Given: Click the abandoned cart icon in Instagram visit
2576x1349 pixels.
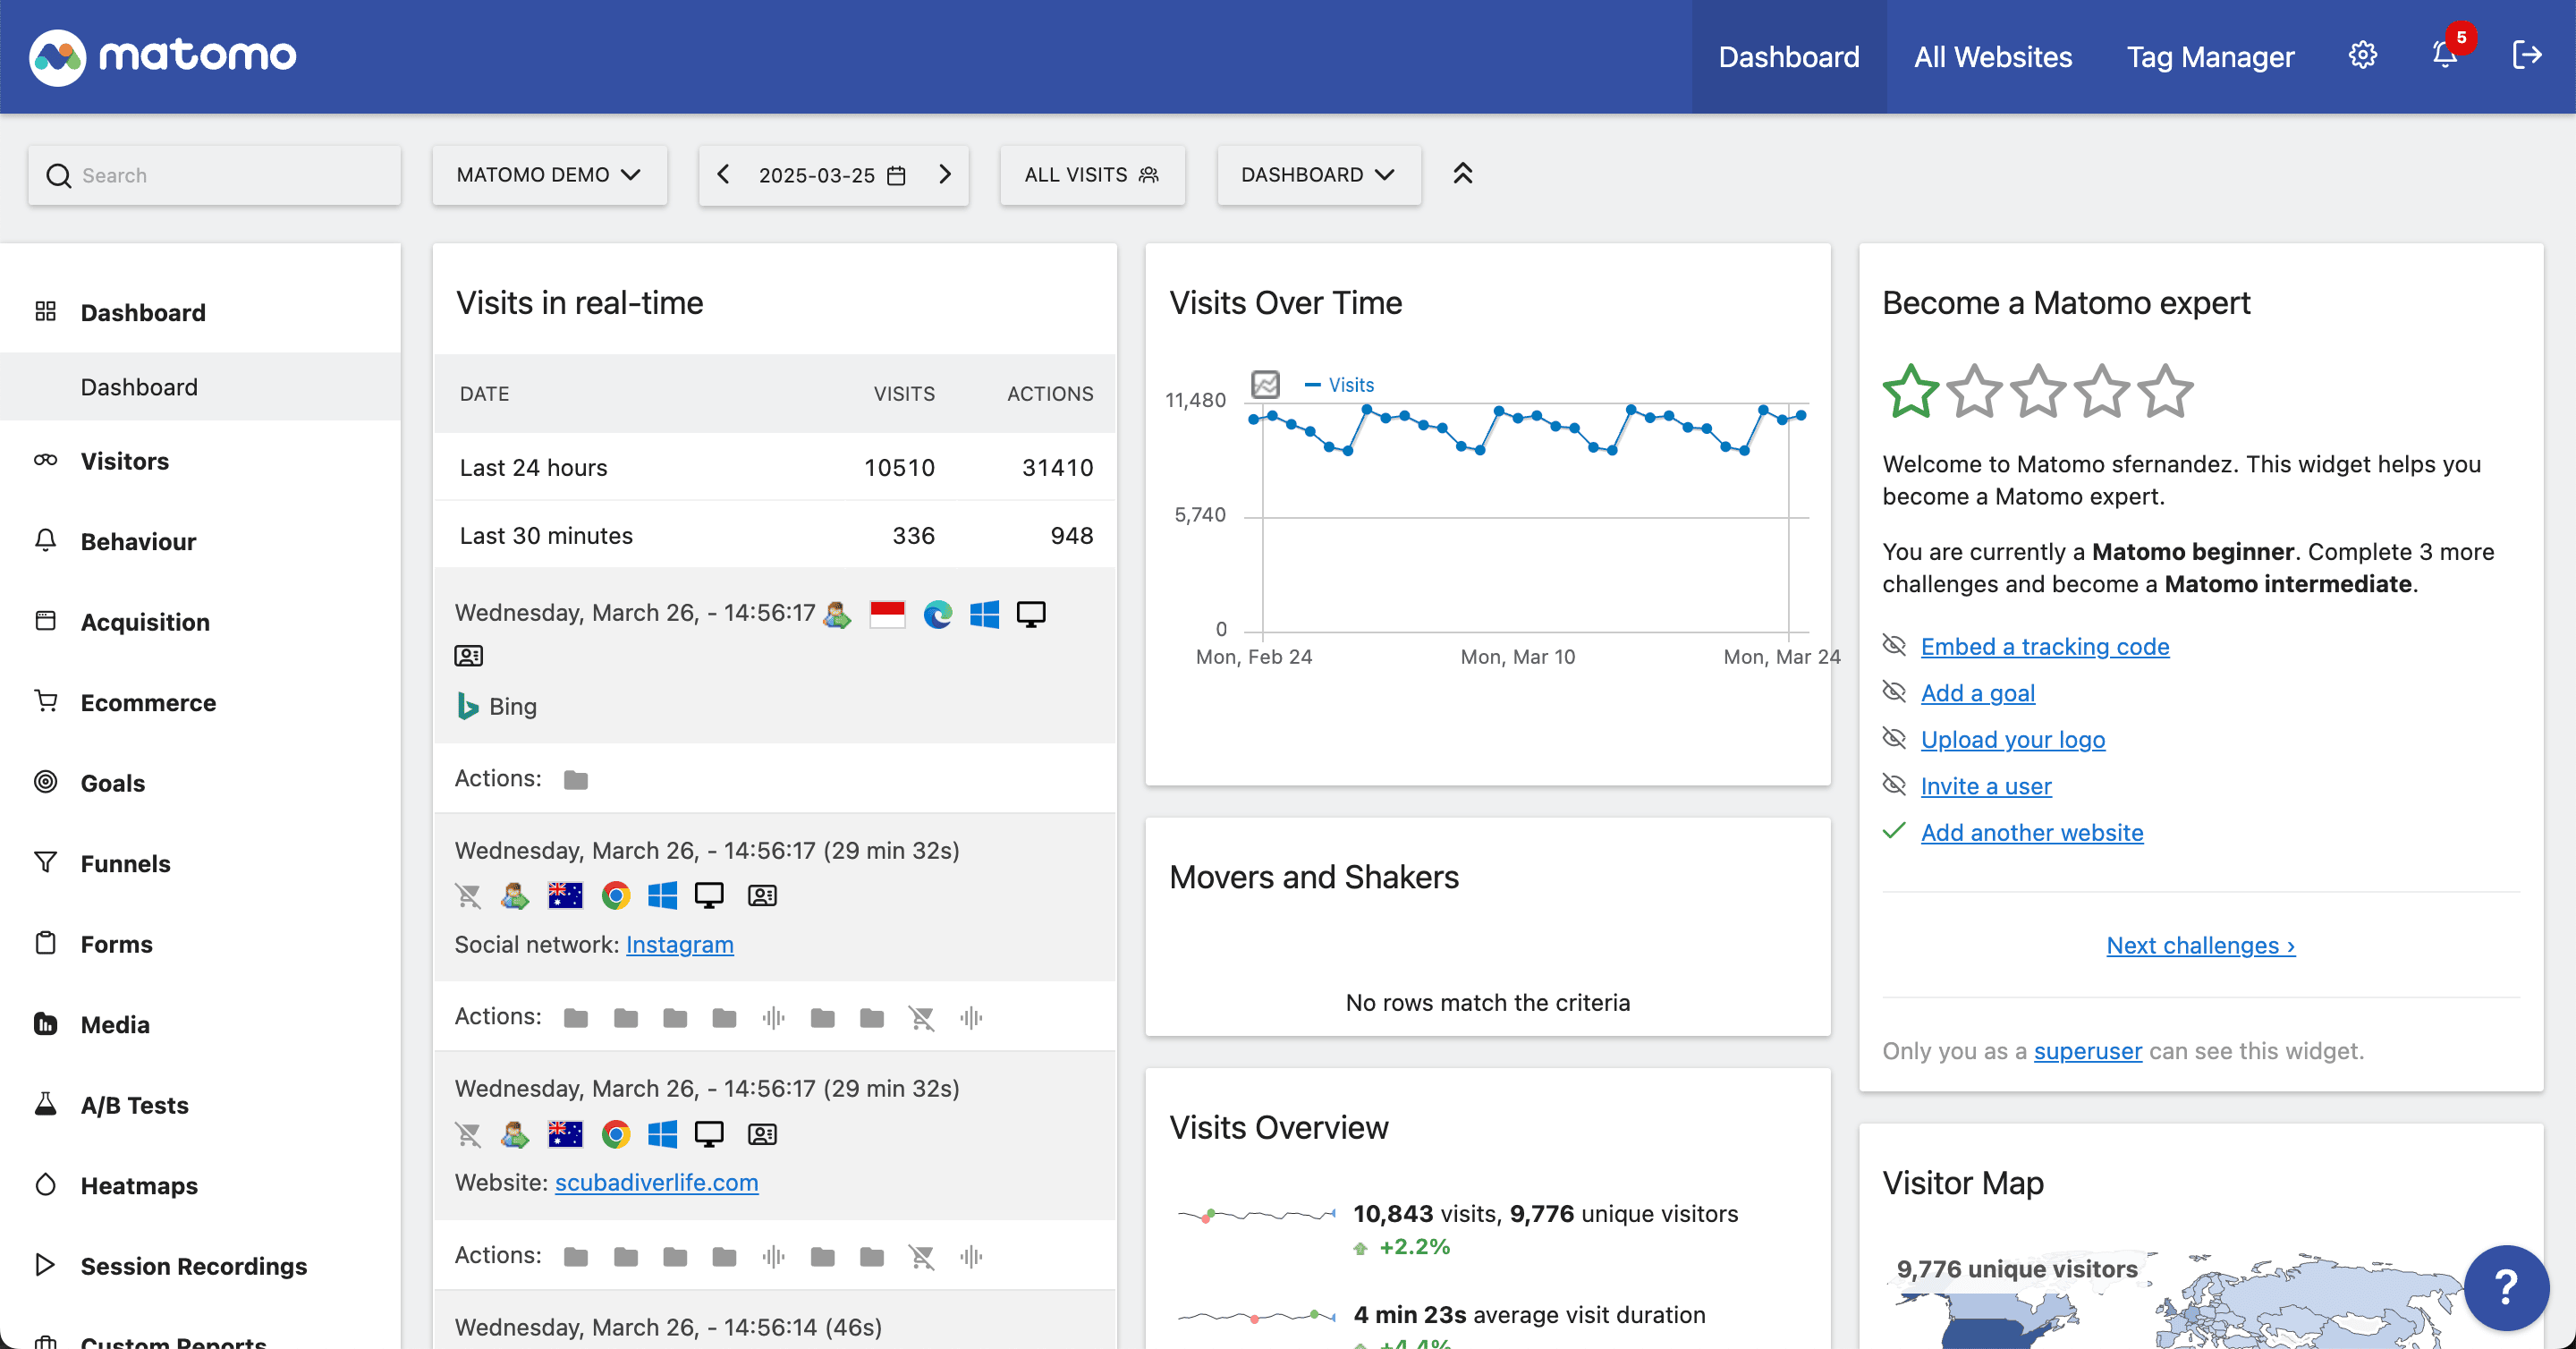Looking at the screenshot, I should pos(468,895).
